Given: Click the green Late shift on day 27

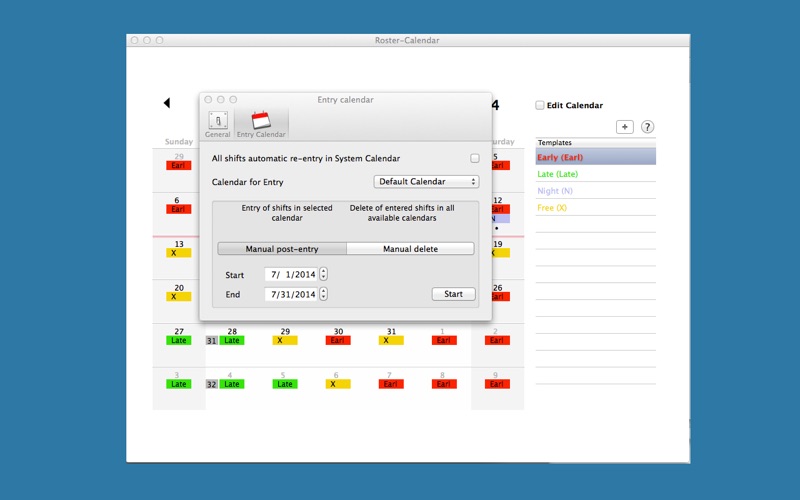Looking at the screenshot, I should 179,340.
